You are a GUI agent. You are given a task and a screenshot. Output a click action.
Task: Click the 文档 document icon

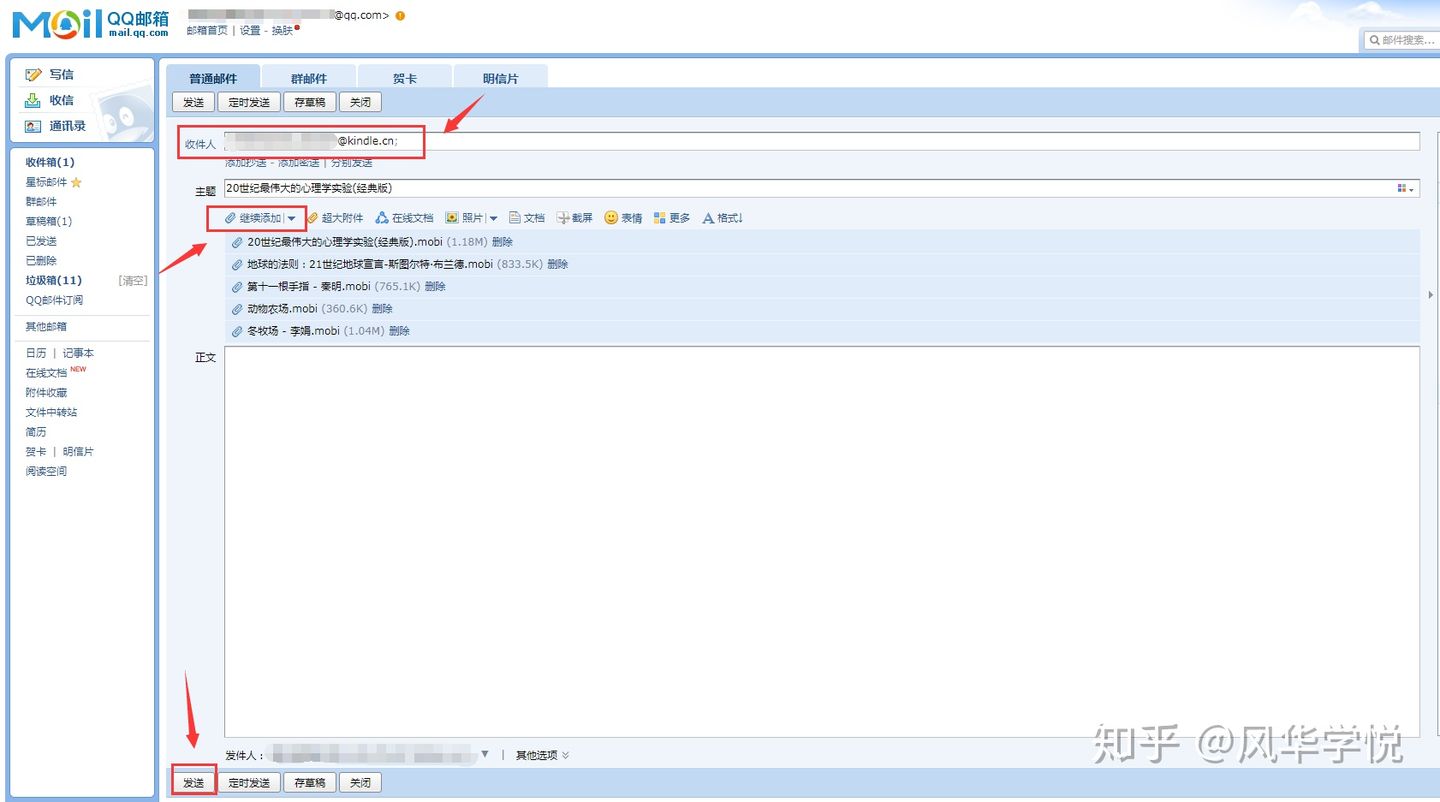pyautogui.click(x=515, y=218)
